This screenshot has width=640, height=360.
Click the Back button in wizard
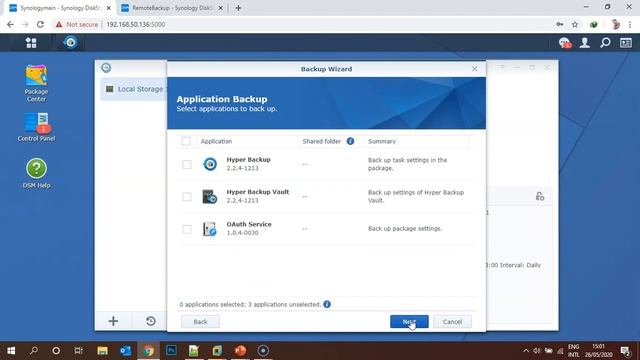200,322
